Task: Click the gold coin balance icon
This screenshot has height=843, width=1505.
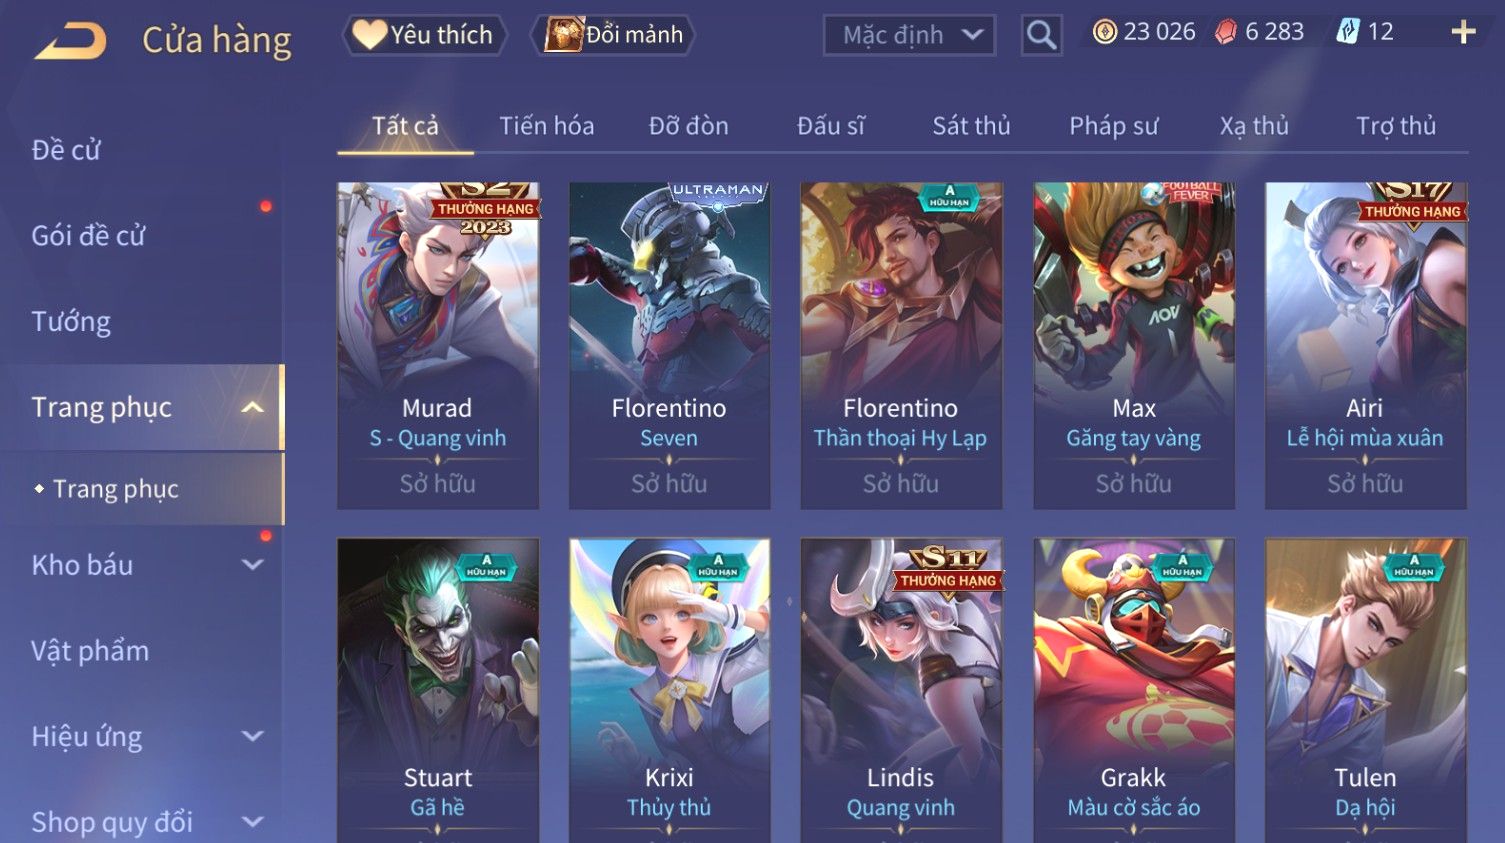Action: tap(1104, 32)
